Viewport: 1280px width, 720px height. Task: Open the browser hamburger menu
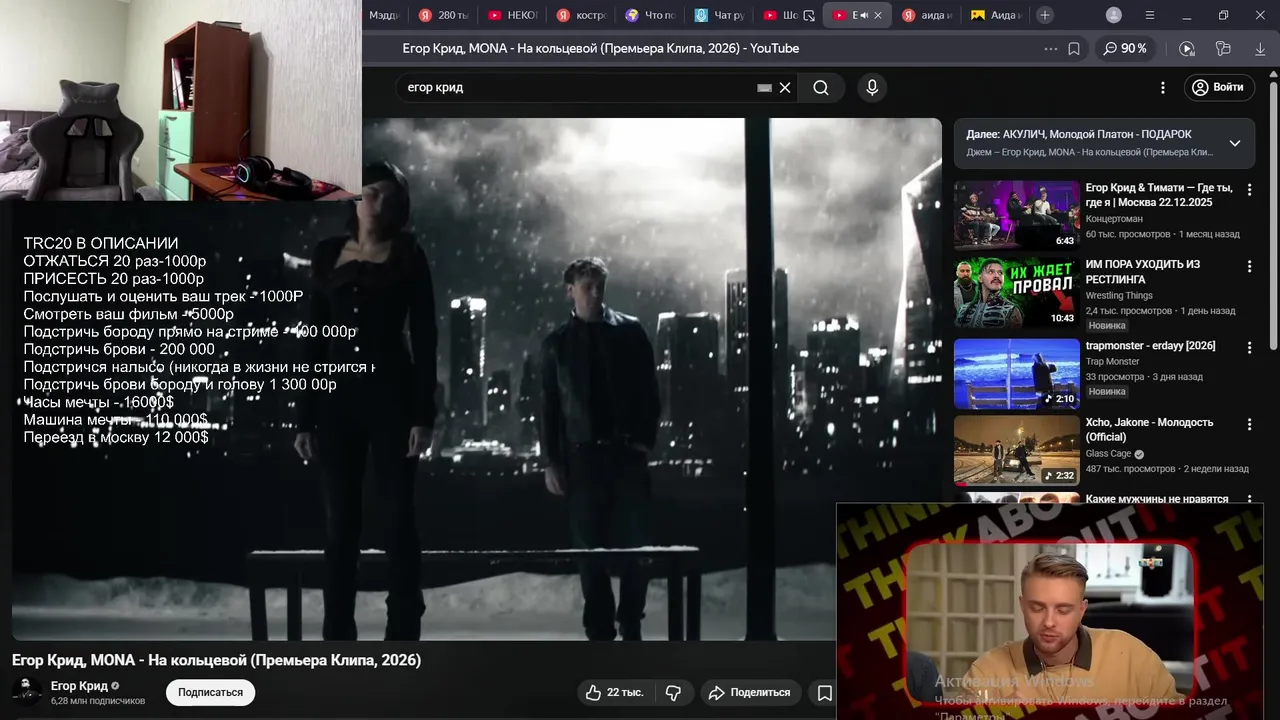(x=1150, y=15)
